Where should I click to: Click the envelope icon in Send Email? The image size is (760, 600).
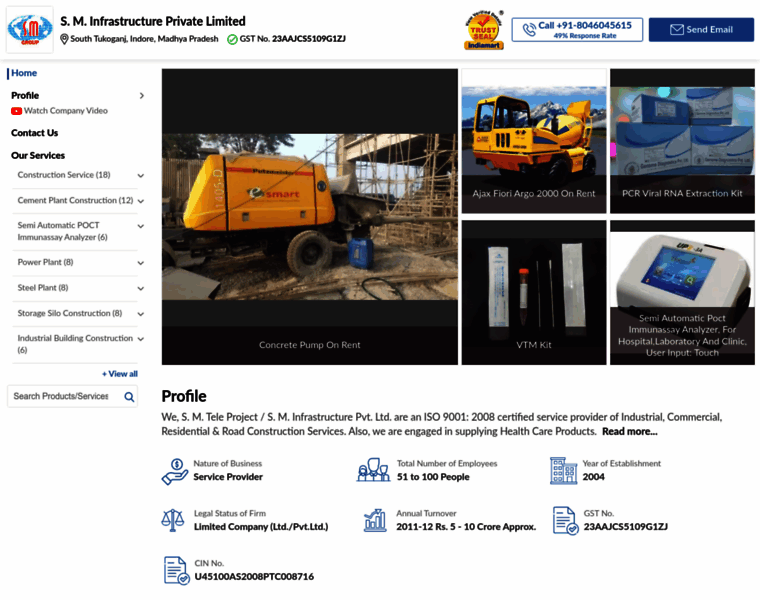pyautogui.click(x=677, y=30)
